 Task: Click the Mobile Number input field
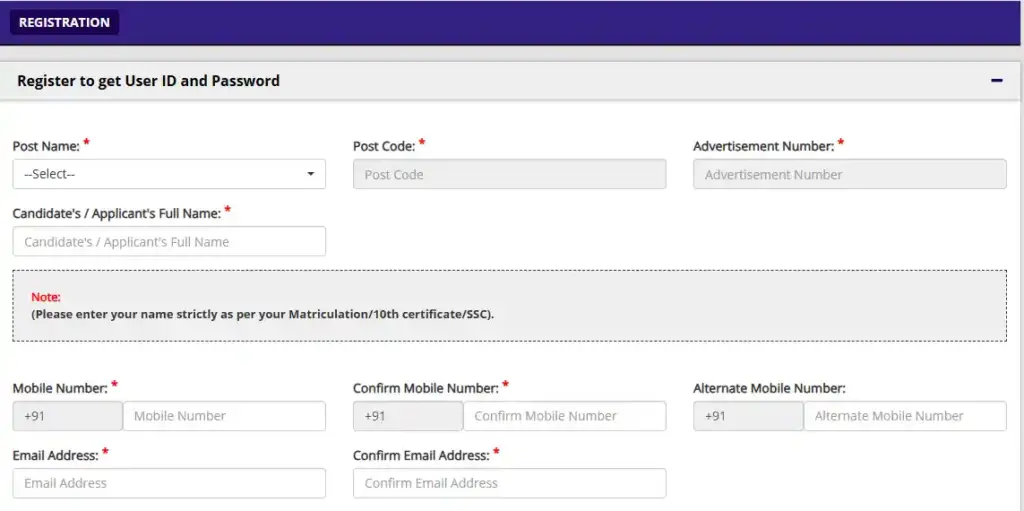[x=224, y=416]
